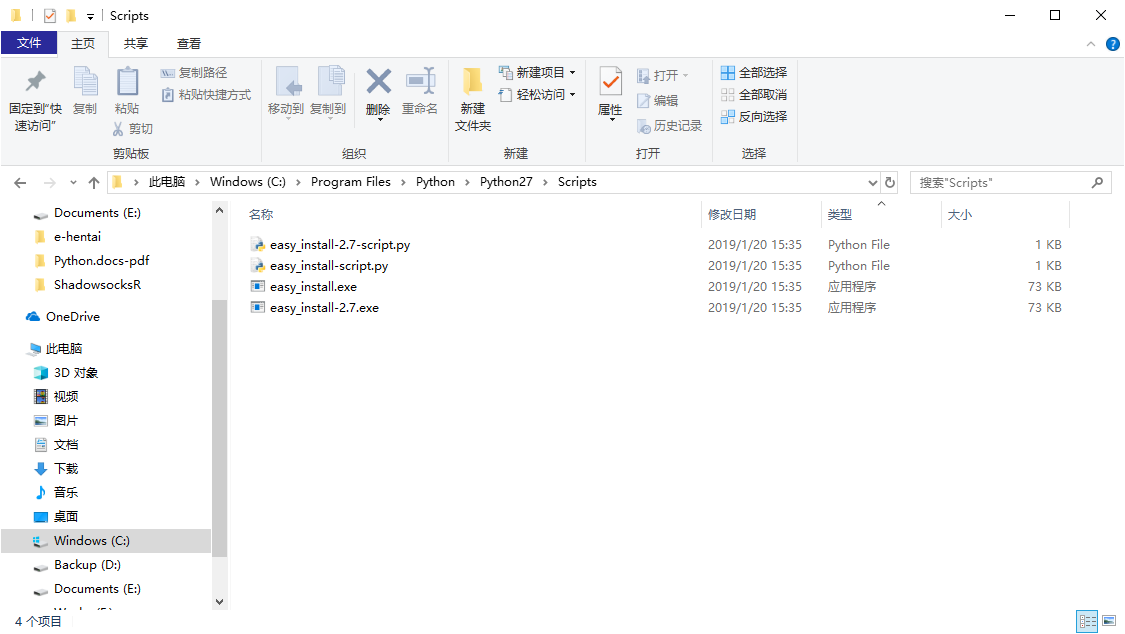Switch to the Home tab
This screenshot has width=1125, height=634.
(83, 44)
